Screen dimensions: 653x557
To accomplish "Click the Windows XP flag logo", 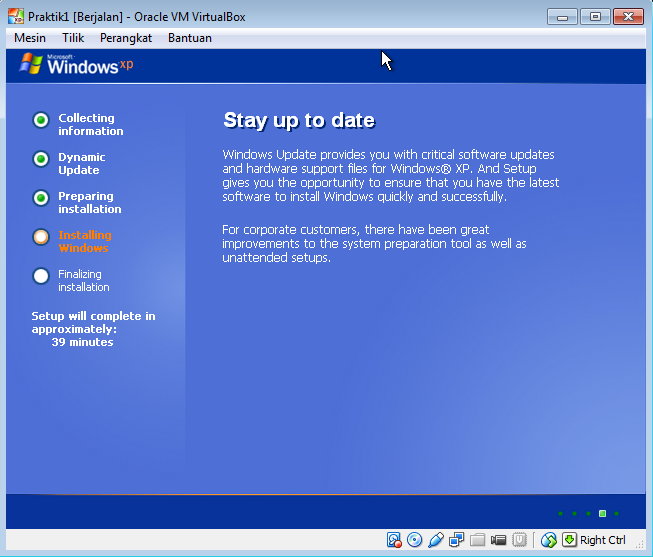I will (31, 64).
